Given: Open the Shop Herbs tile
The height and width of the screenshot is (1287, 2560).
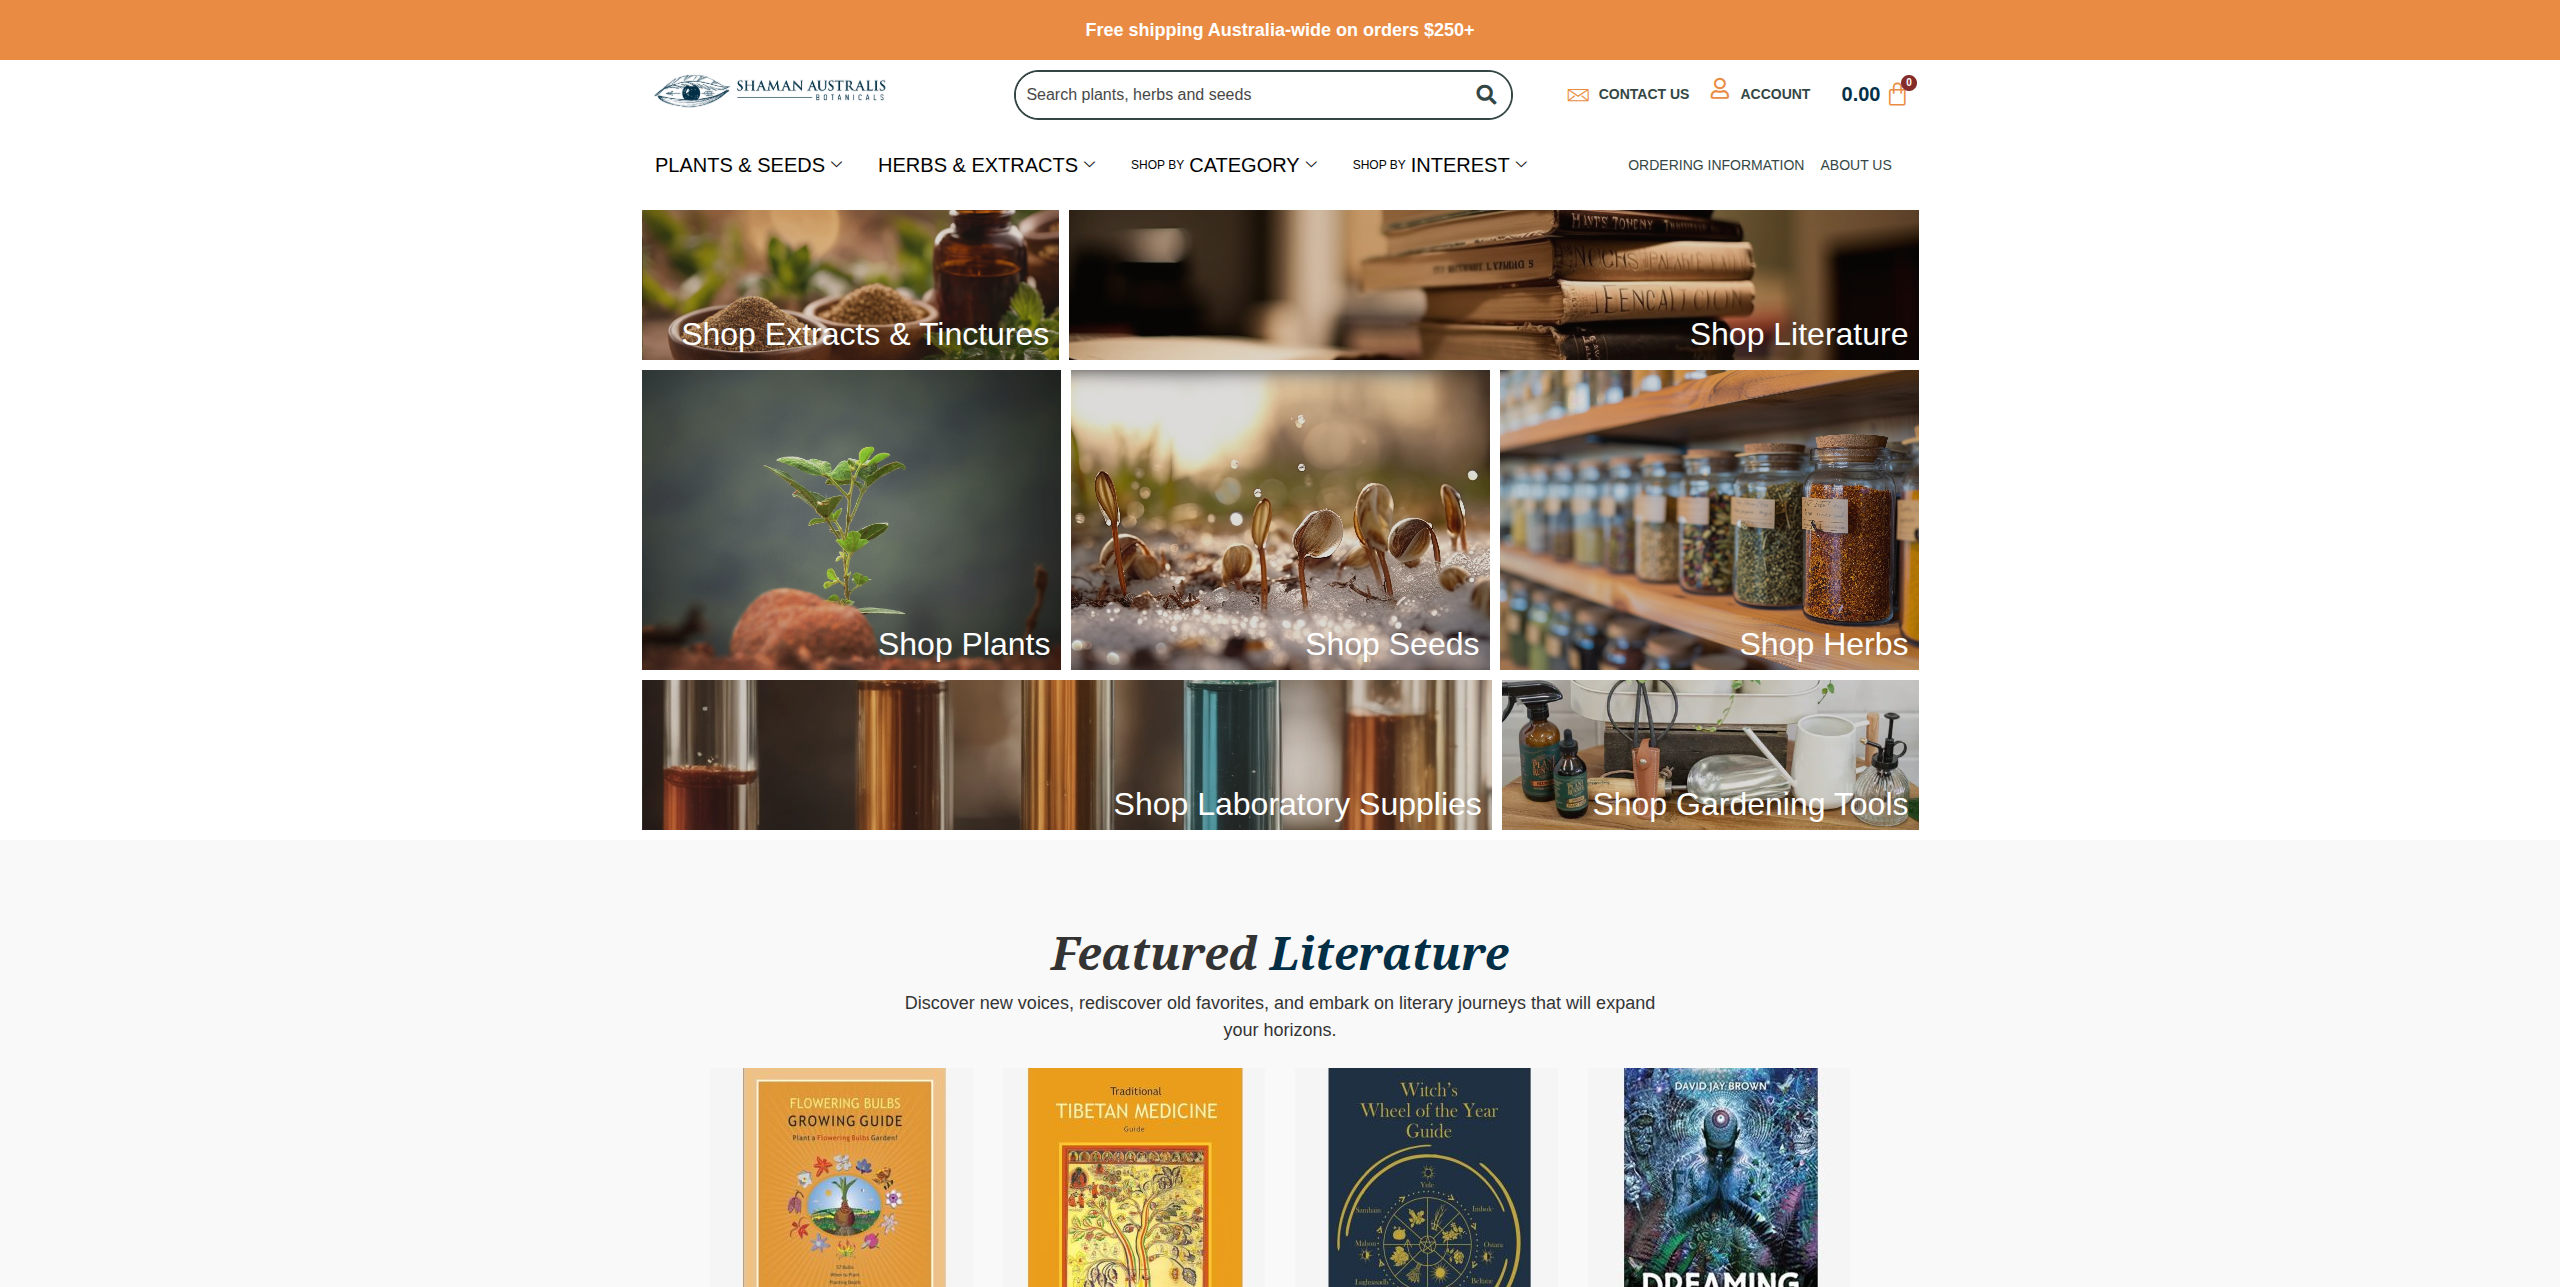Looking at the screenshot, I should point(1709,520).
